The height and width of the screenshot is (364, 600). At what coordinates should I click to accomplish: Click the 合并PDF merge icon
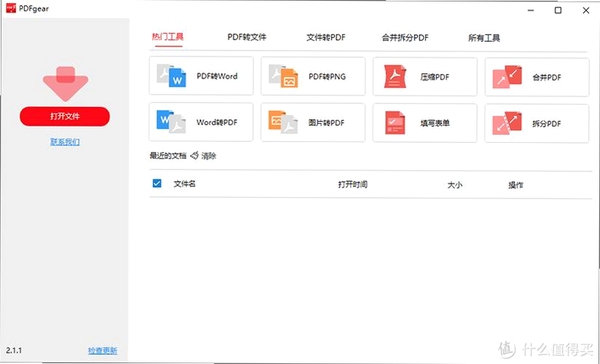tap(507, 77)
